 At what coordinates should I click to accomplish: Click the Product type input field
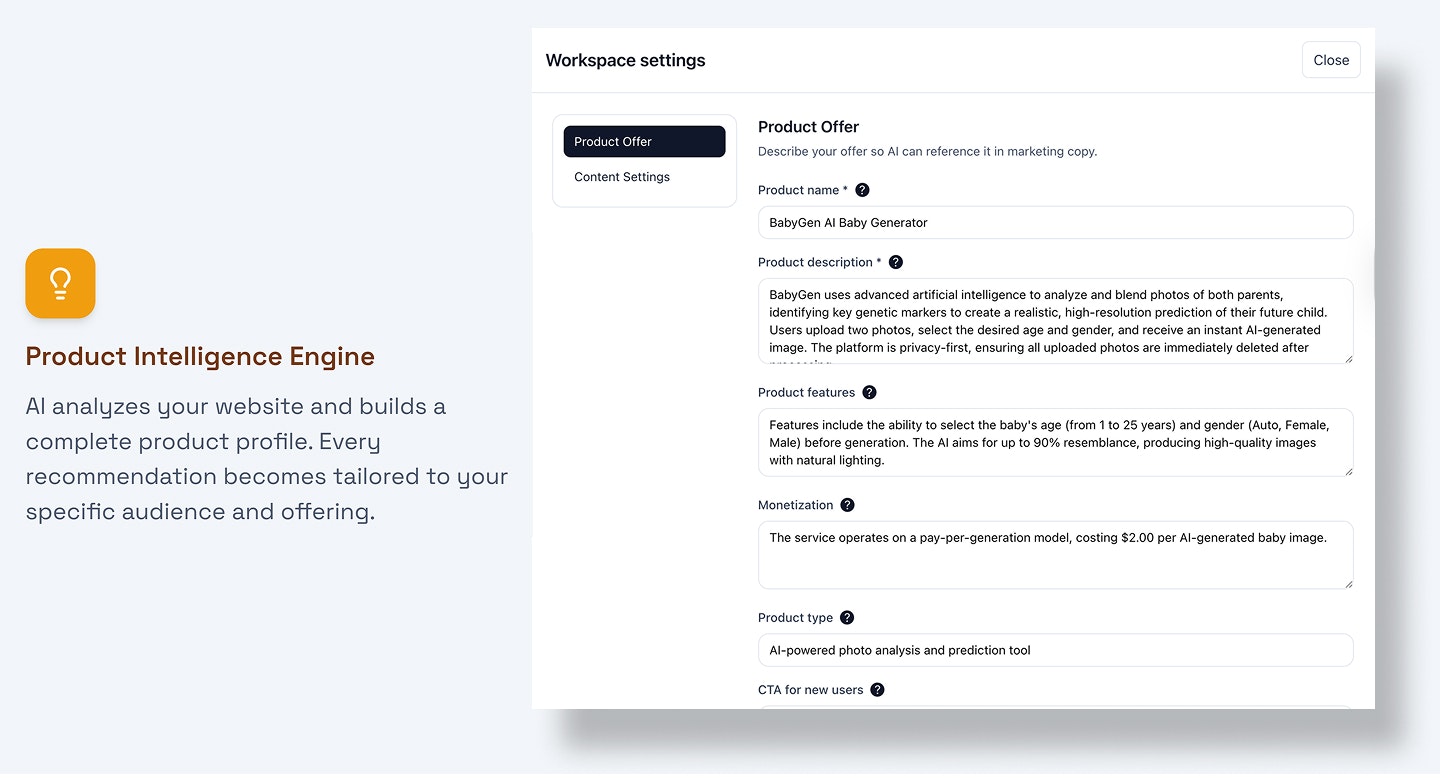coord(1055,650)
